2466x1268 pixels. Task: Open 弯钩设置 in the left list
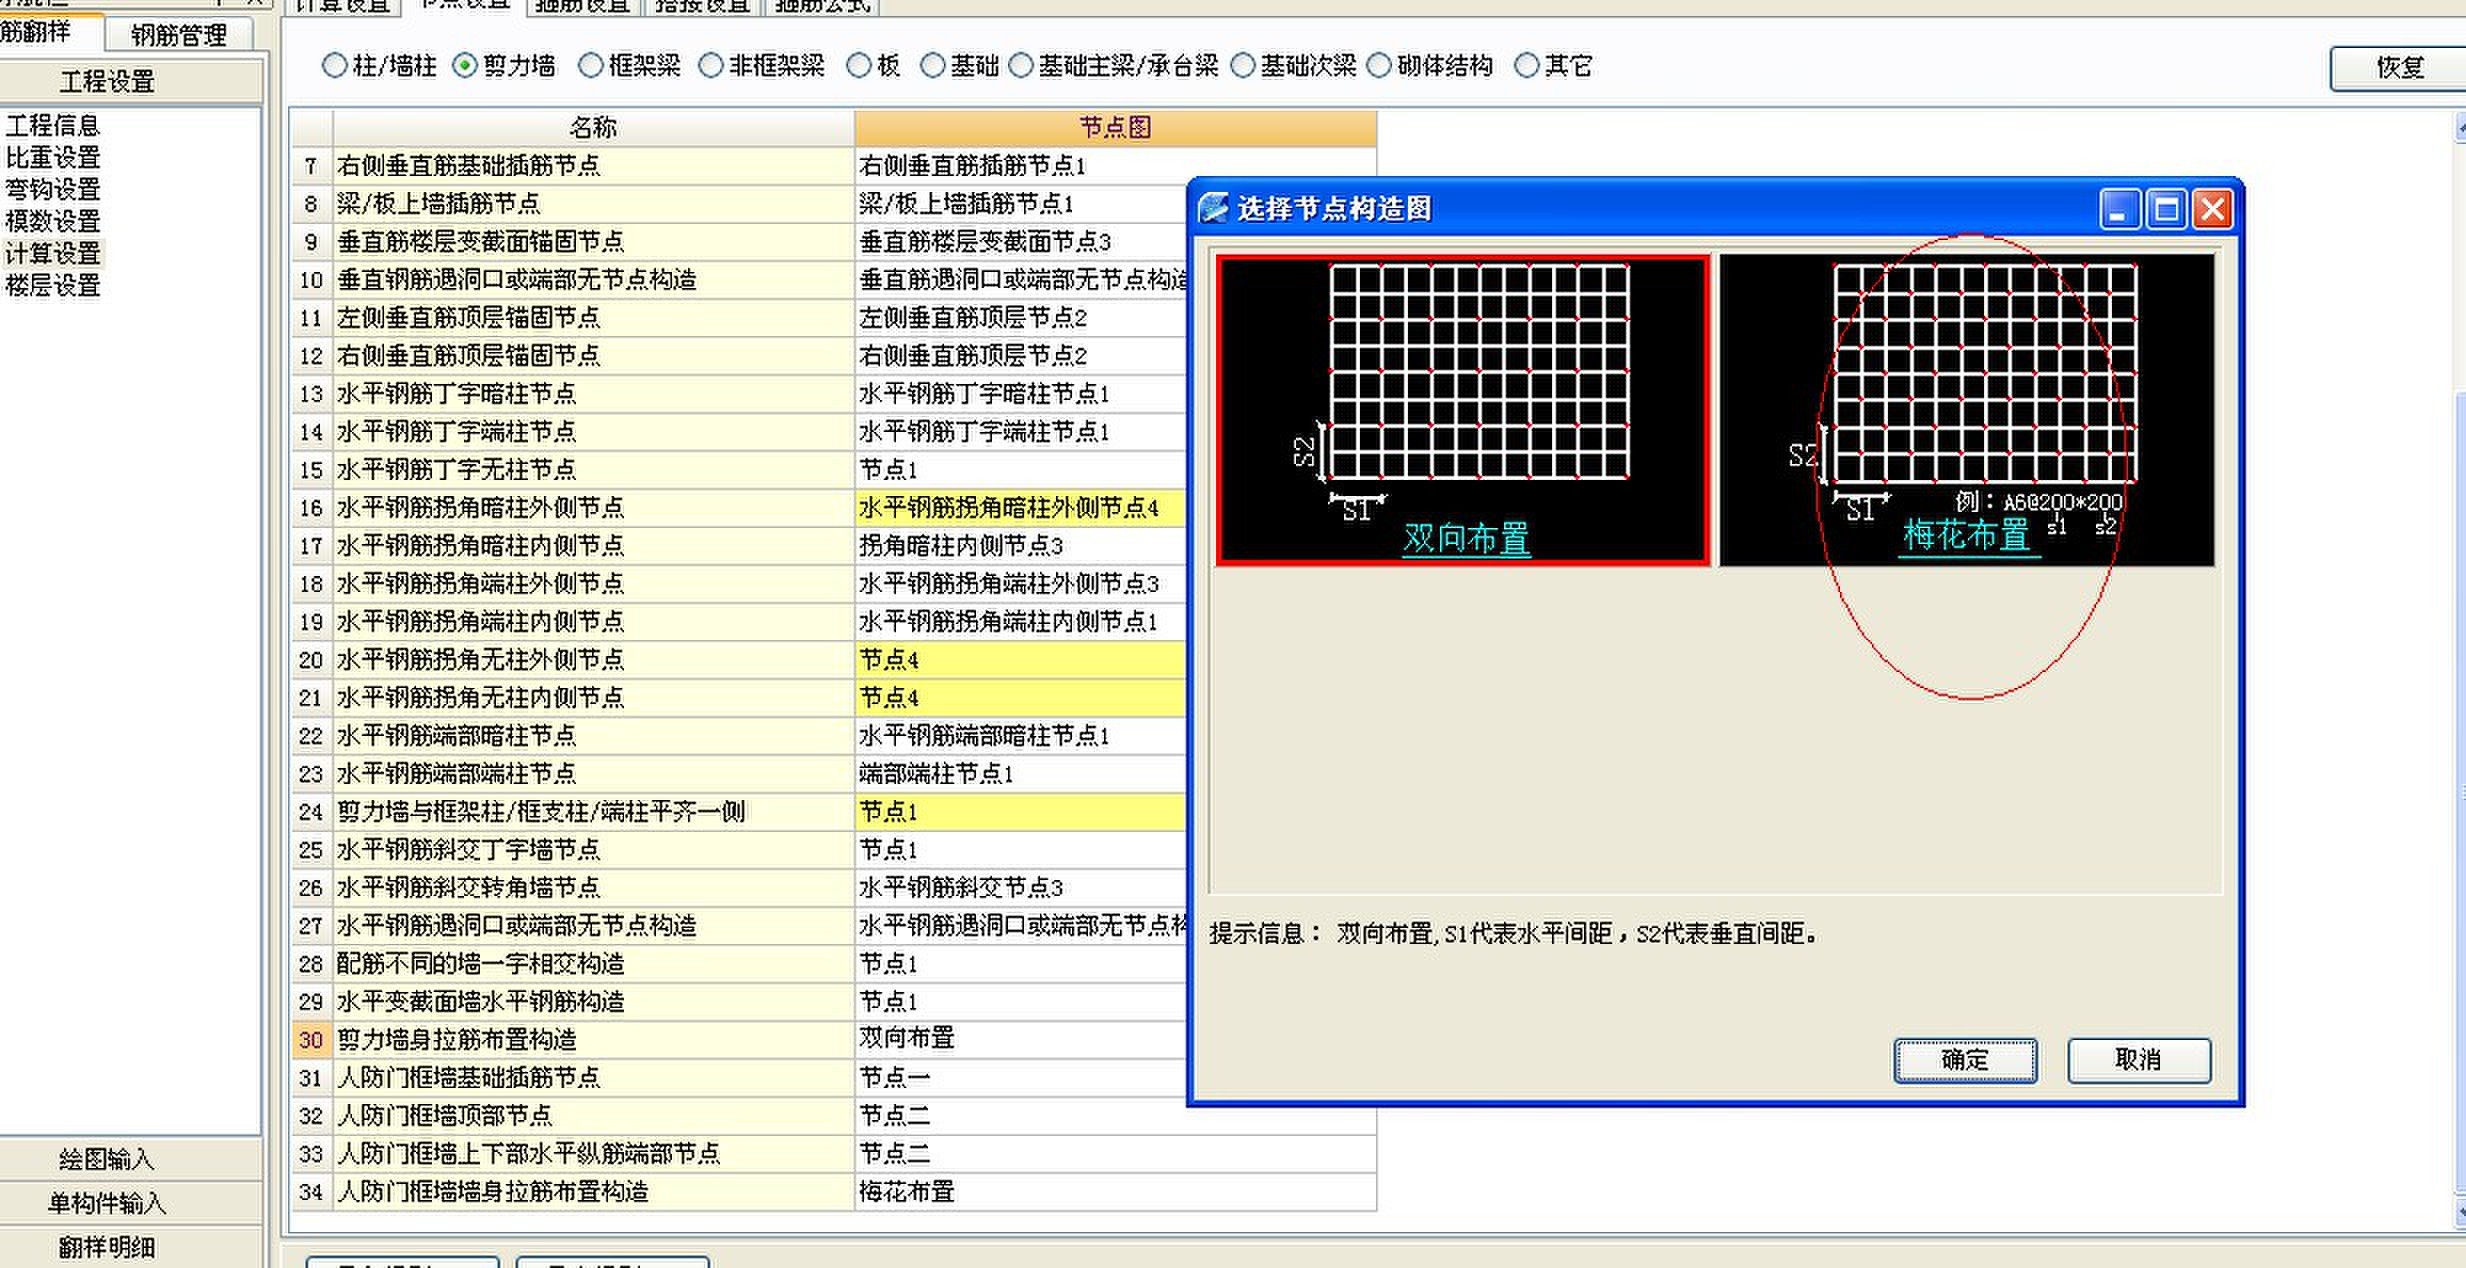click(x=53, y=190)
